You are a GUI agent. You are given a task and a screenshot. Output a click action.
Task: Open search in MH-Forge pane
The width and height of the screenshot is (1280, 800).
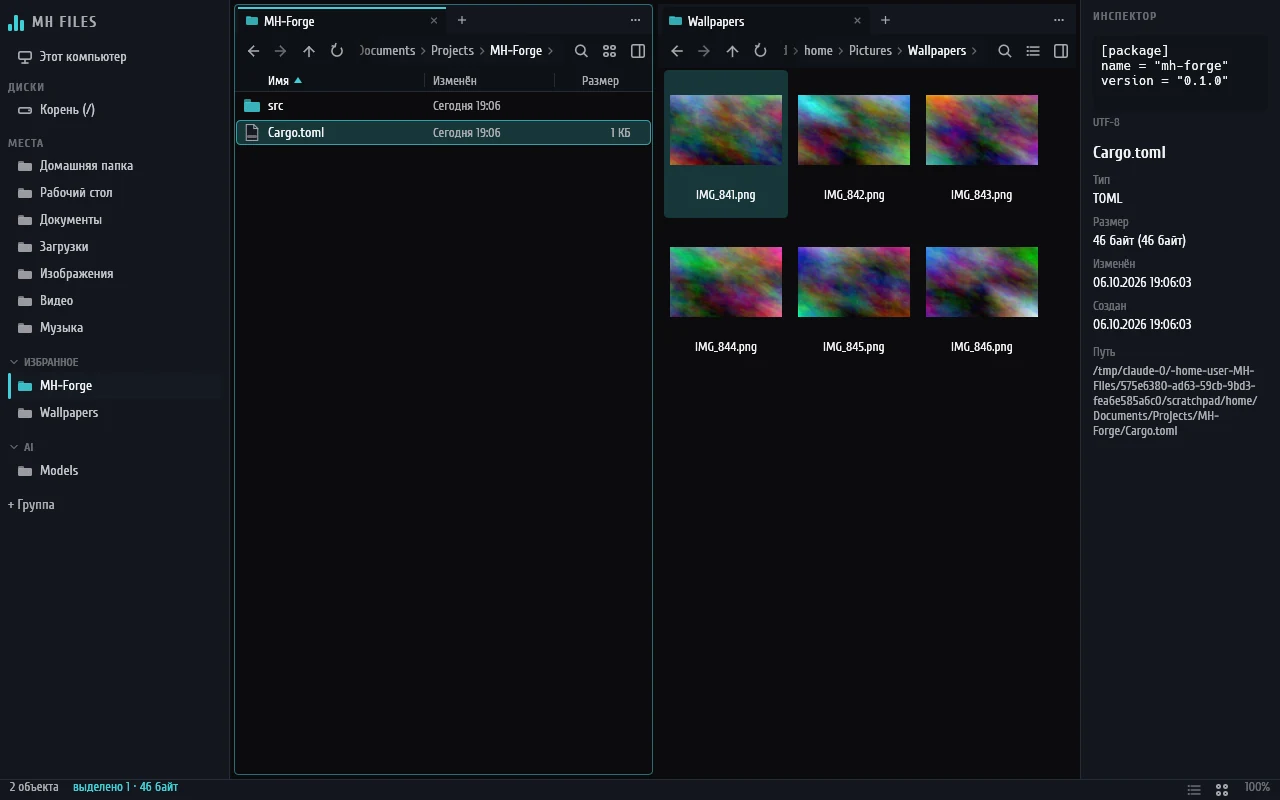581,51
